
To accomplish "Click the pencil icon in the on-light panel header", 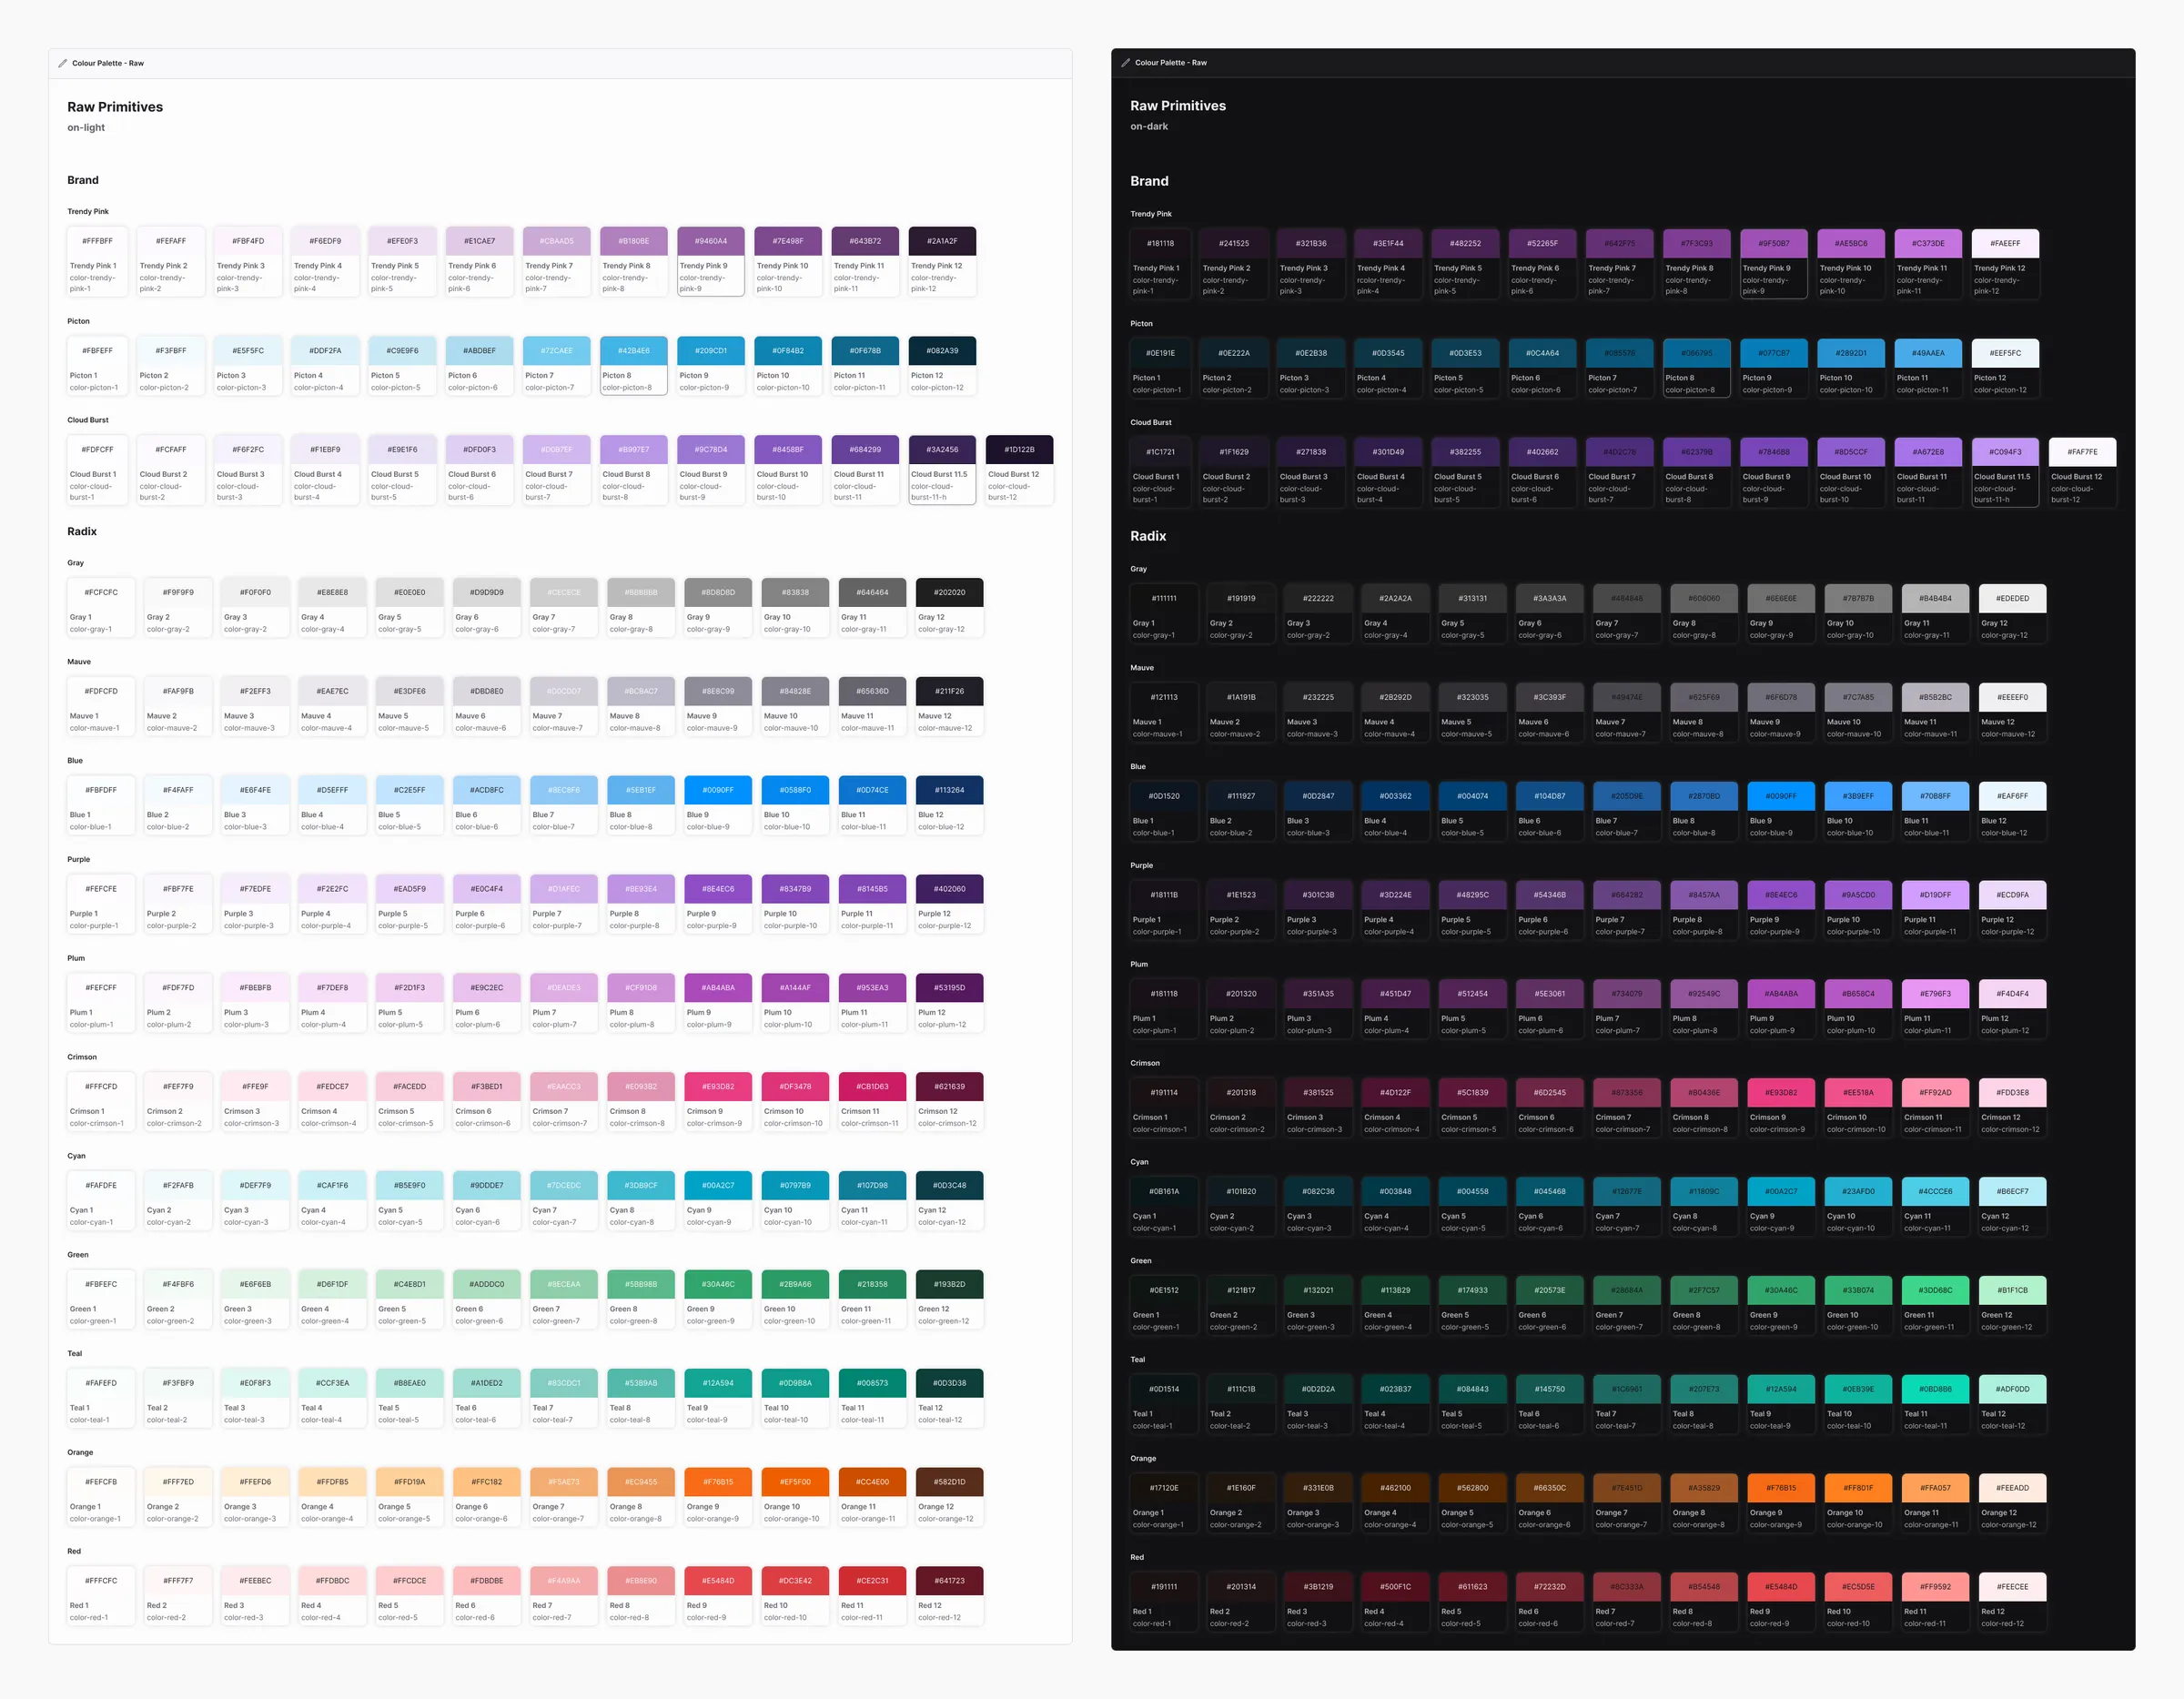I will 62,63.
